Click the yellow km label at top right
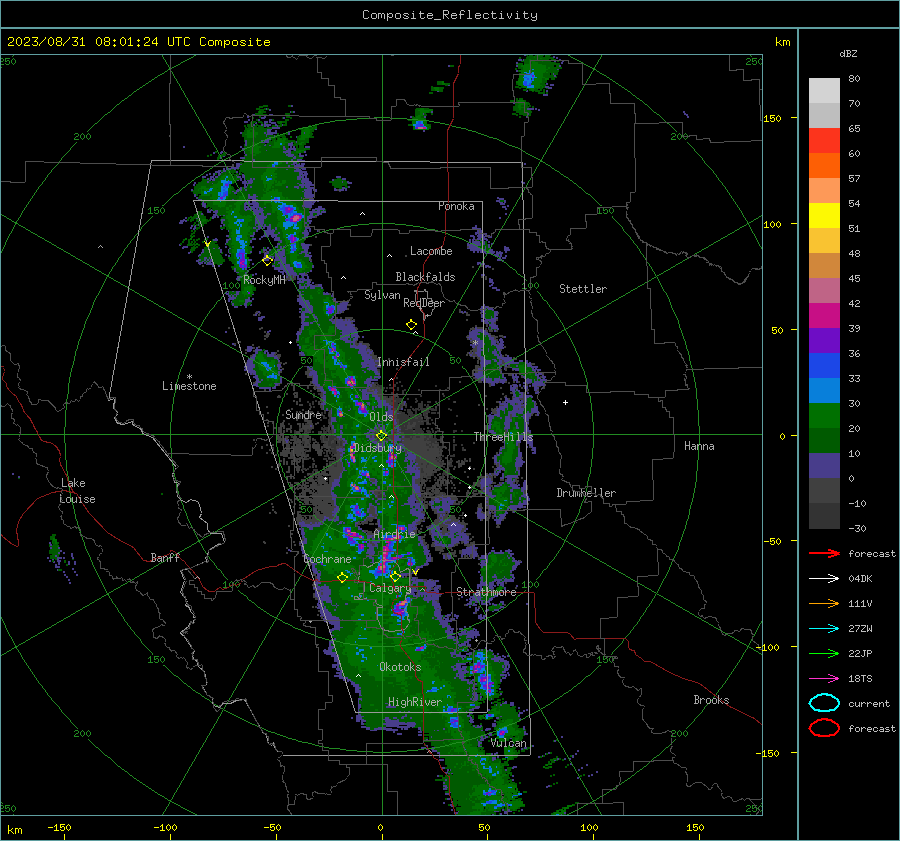 (x=782, y=42)
